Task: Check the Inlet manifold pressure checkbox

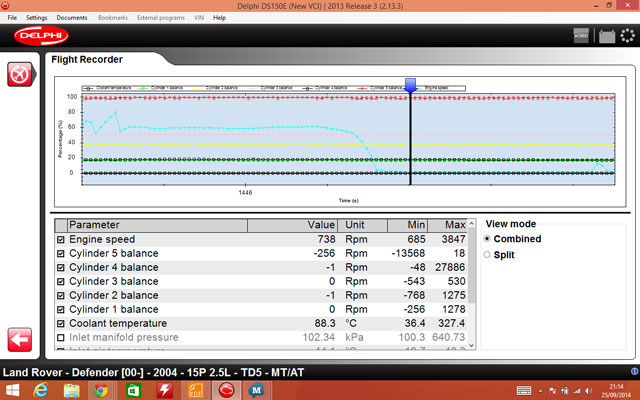Action: click(x=61, y=338)
